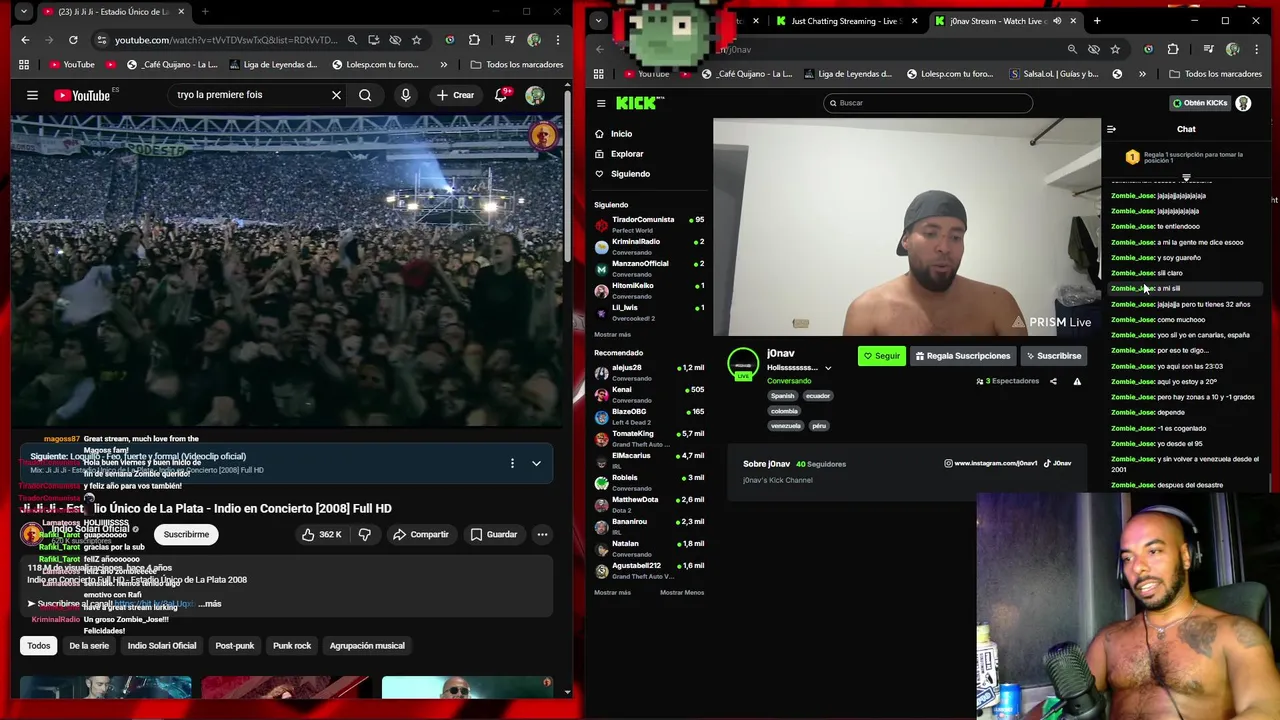
Task: Toggle Kick sidebar hamburger menu
Action: pos(601,103)
